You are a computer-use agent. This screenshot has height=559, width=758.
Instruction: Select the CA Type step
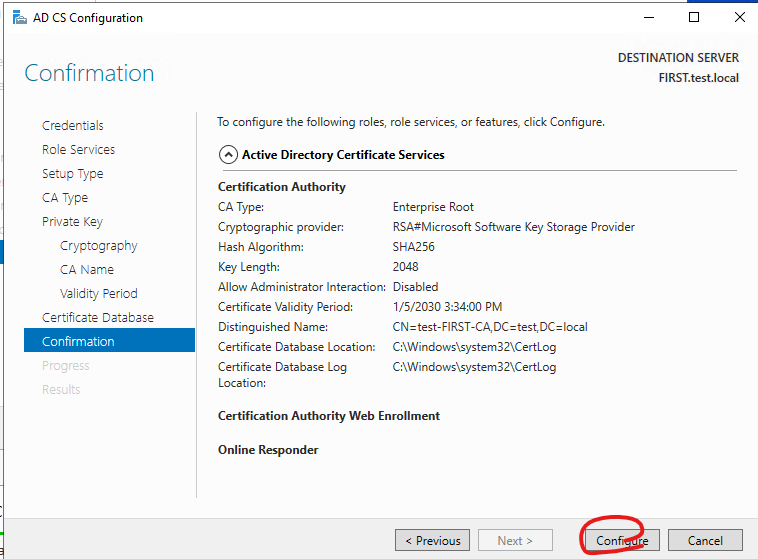point(65,198)
